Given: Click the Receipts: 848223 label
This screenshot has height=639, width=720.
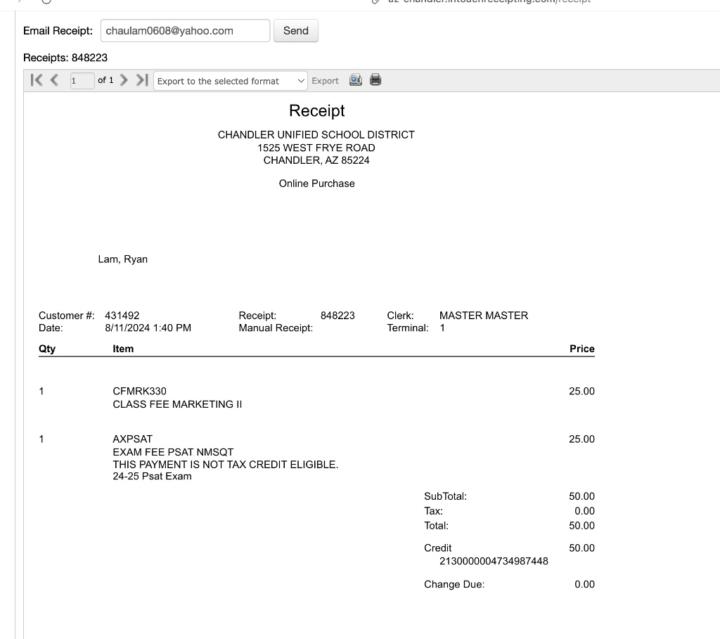Looking at the screenshot, I should [x=65, y=58].
